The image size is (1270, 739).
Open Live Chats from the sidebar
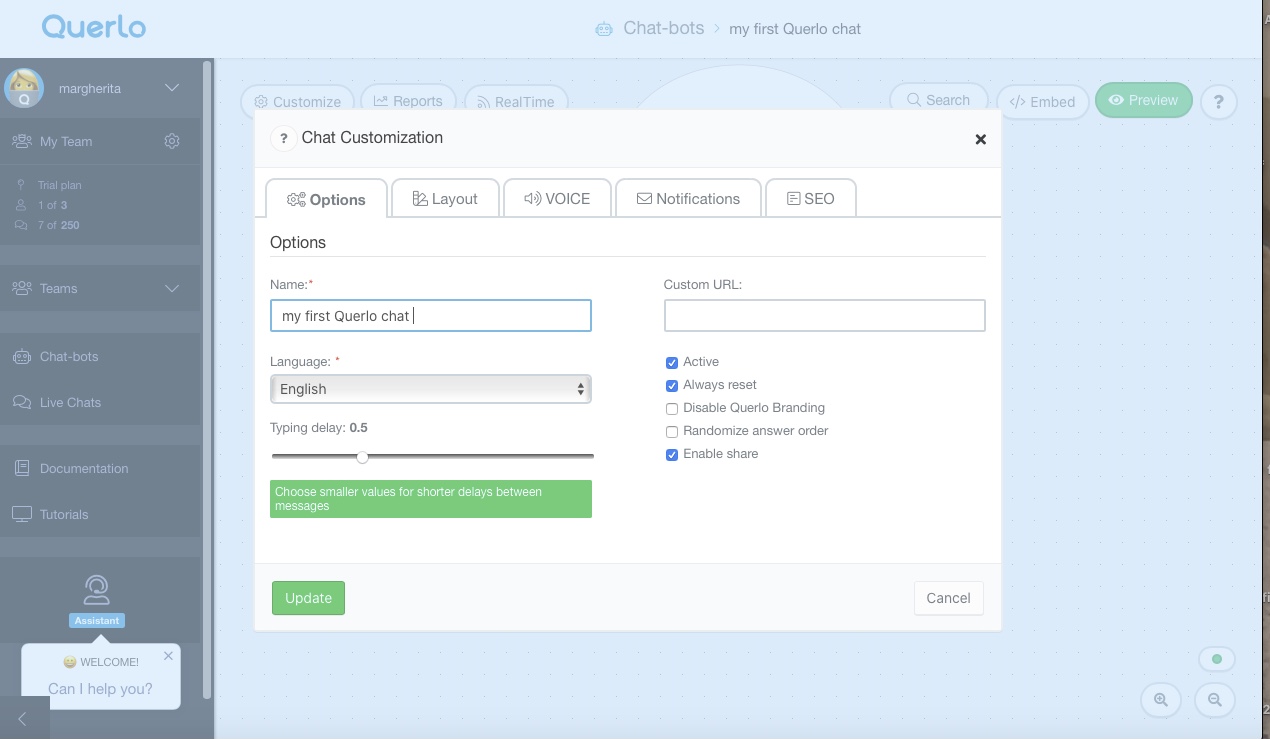pyautogui.click(x=70, y=402)
